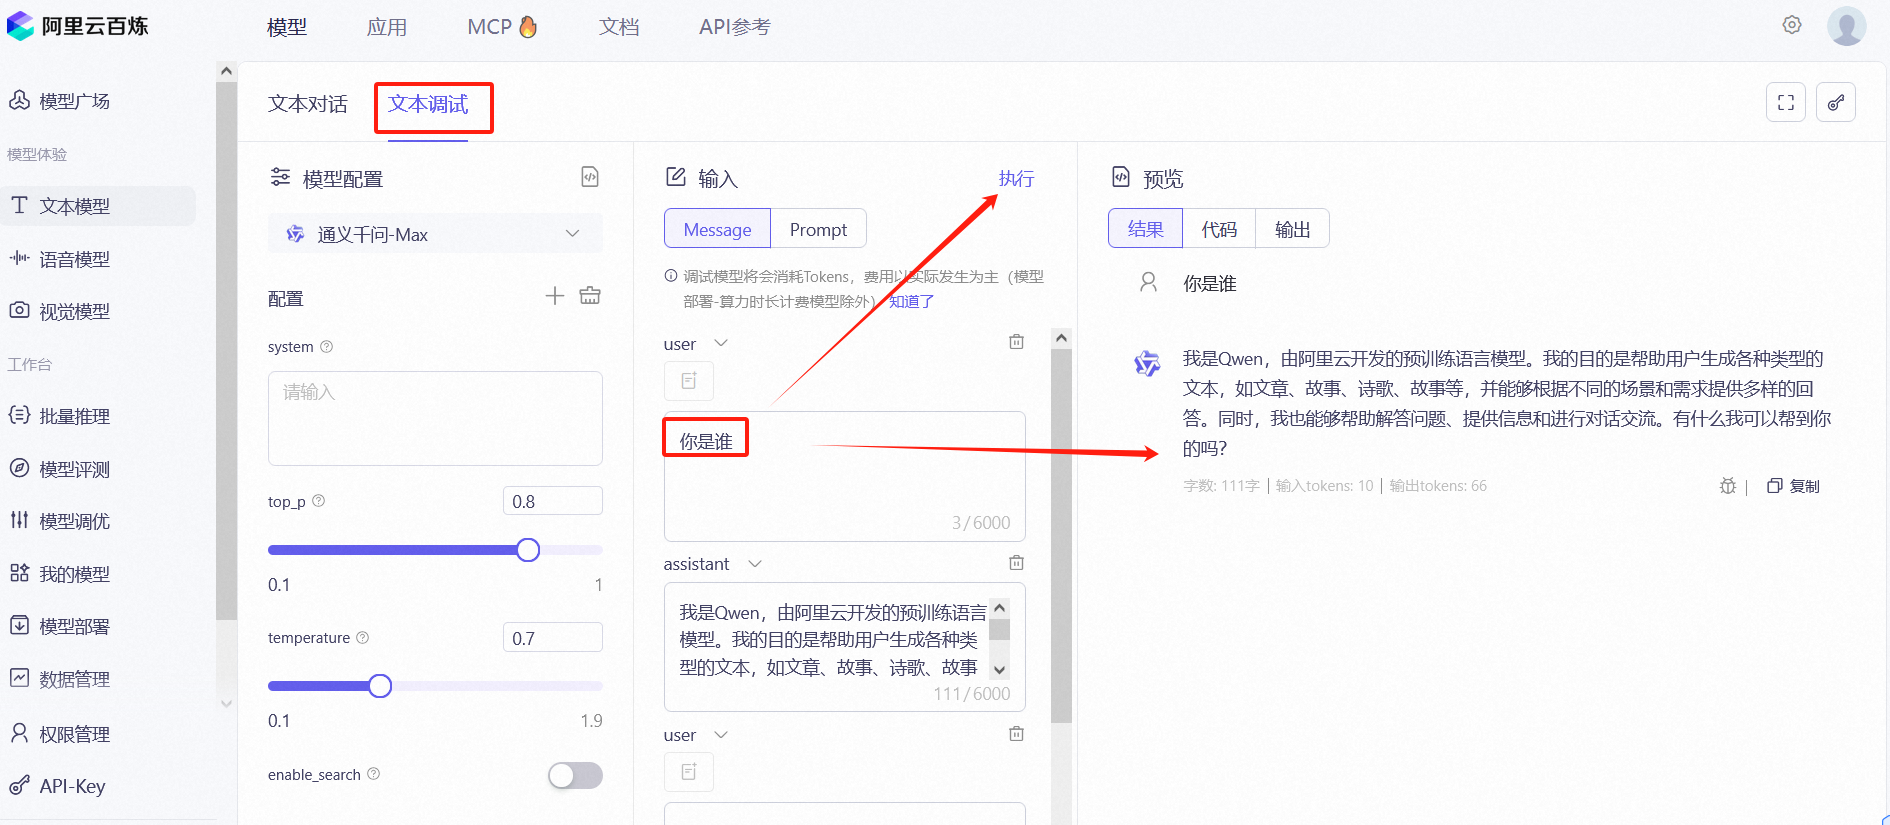Open the API参考 top menu
The height and width of the screenshot is (825, 1890).
[735, 27]
